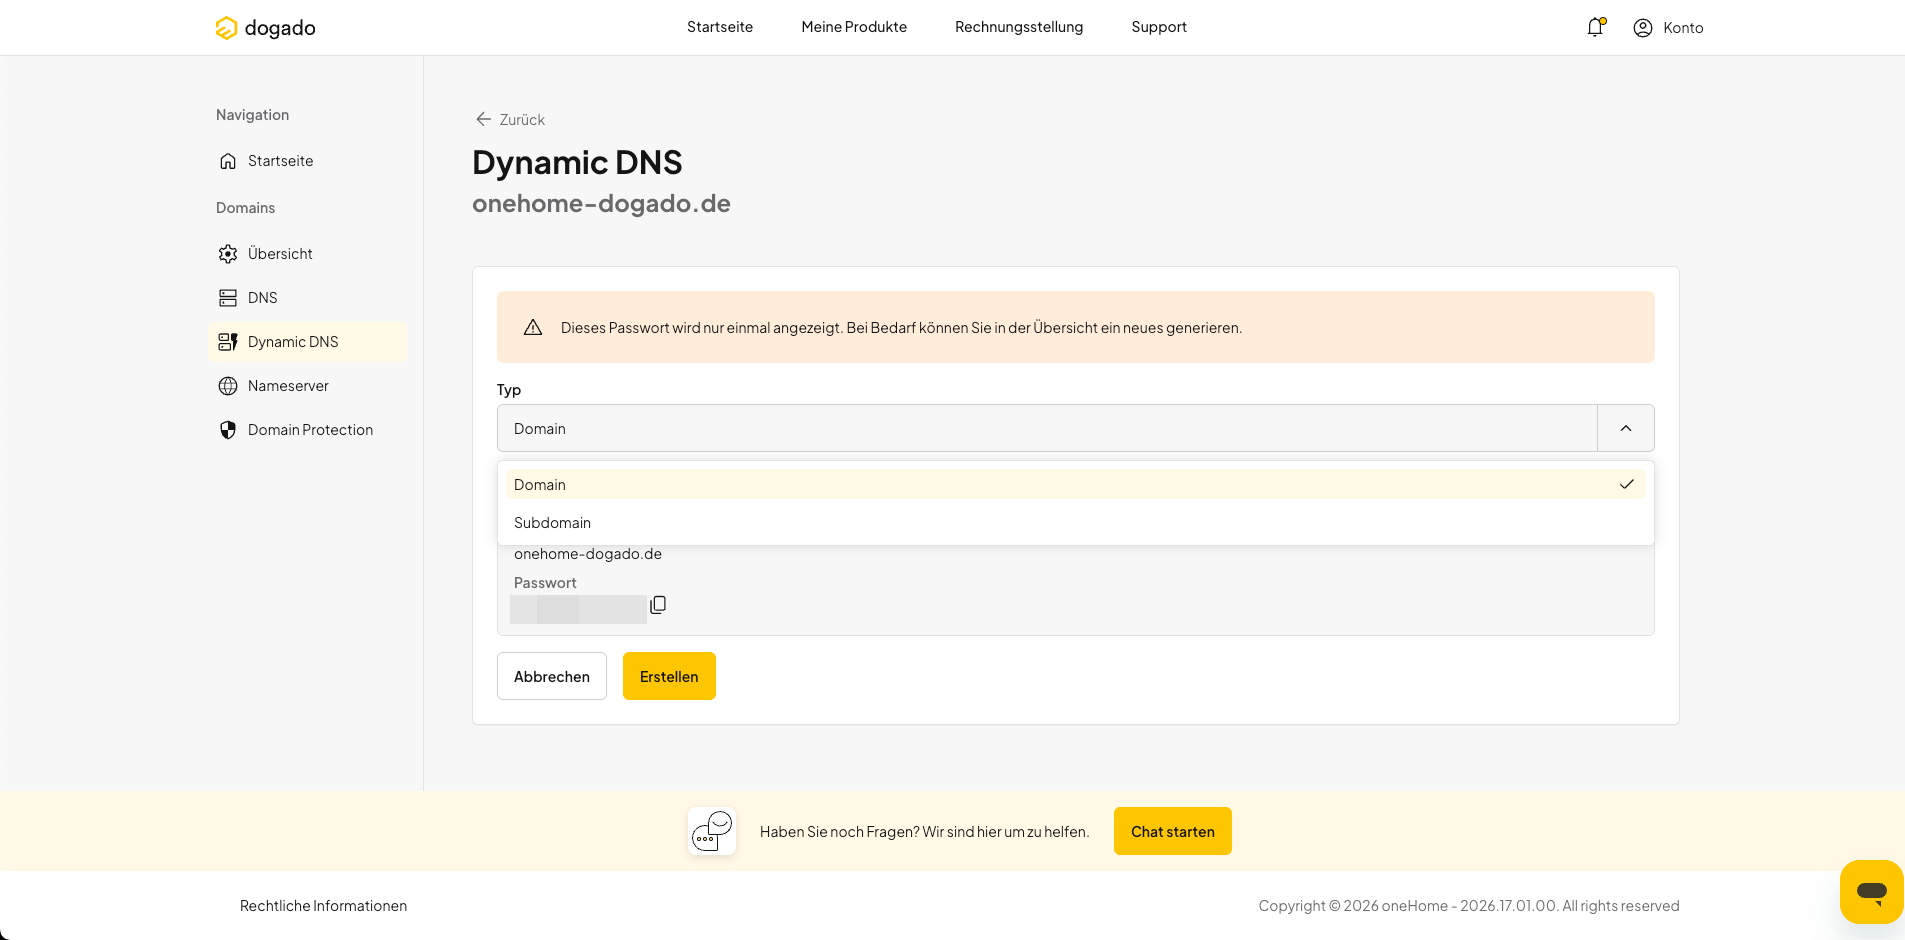
Task: Choose the Subdomain option in the list
Action: 1075,523
